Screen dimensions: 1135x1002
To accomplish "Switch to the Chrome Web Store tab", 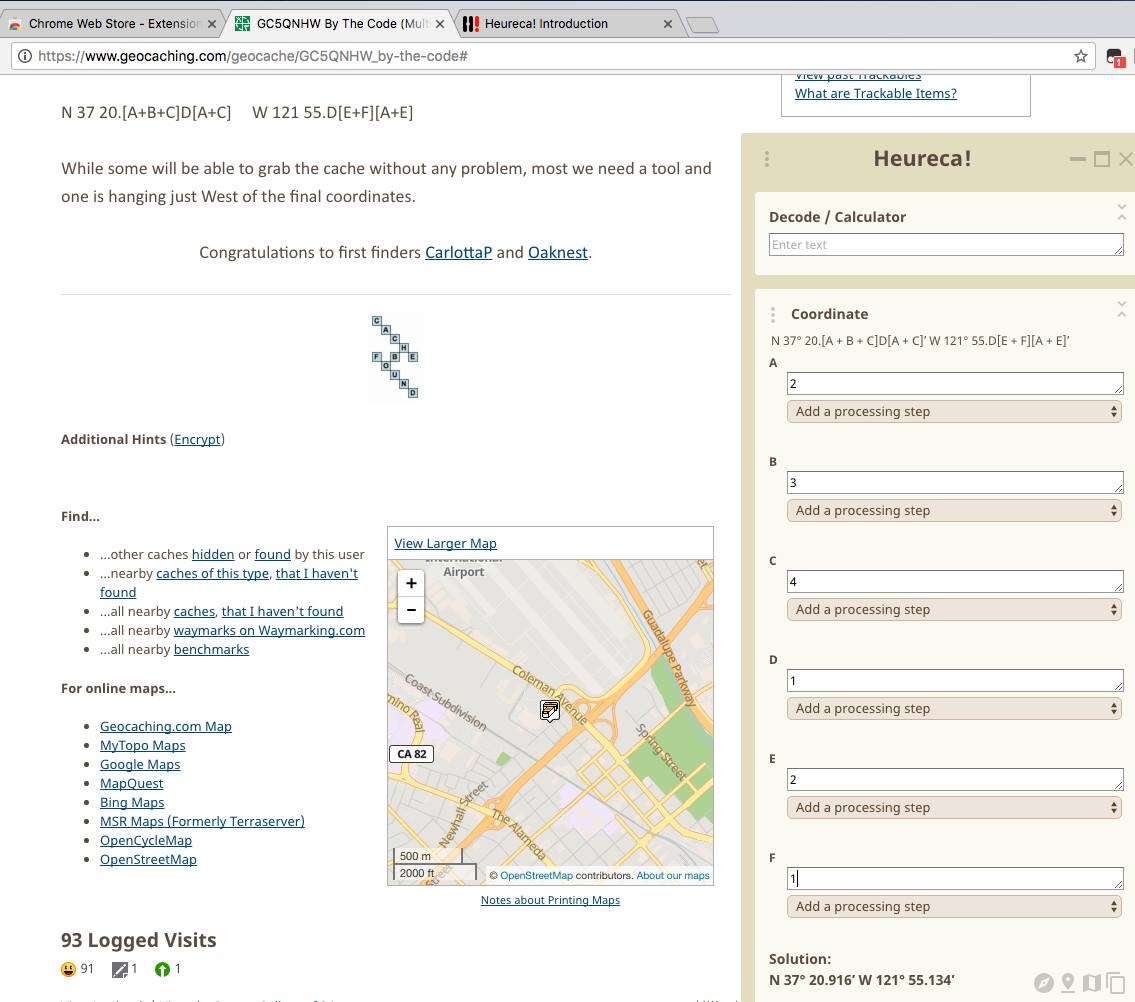I will pyautogui.click(x=112, y=24).
